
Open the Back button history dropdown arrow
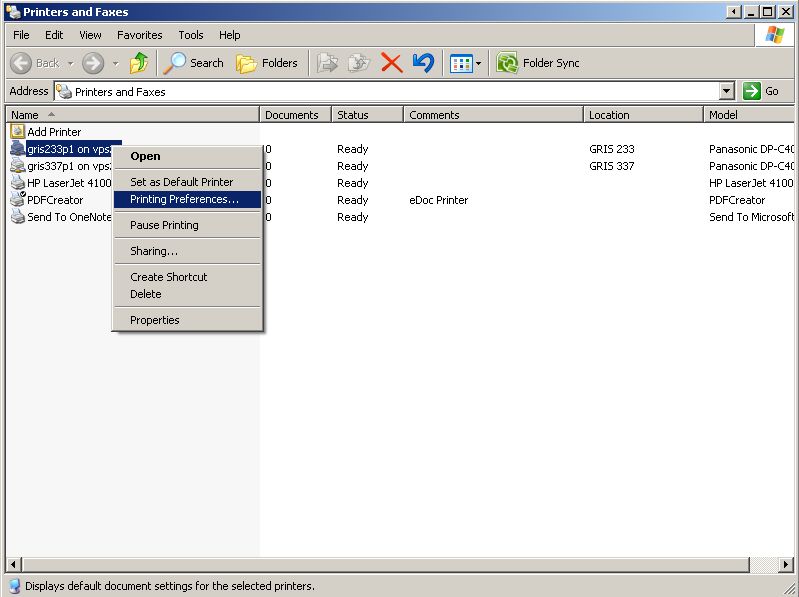(70, 63)
